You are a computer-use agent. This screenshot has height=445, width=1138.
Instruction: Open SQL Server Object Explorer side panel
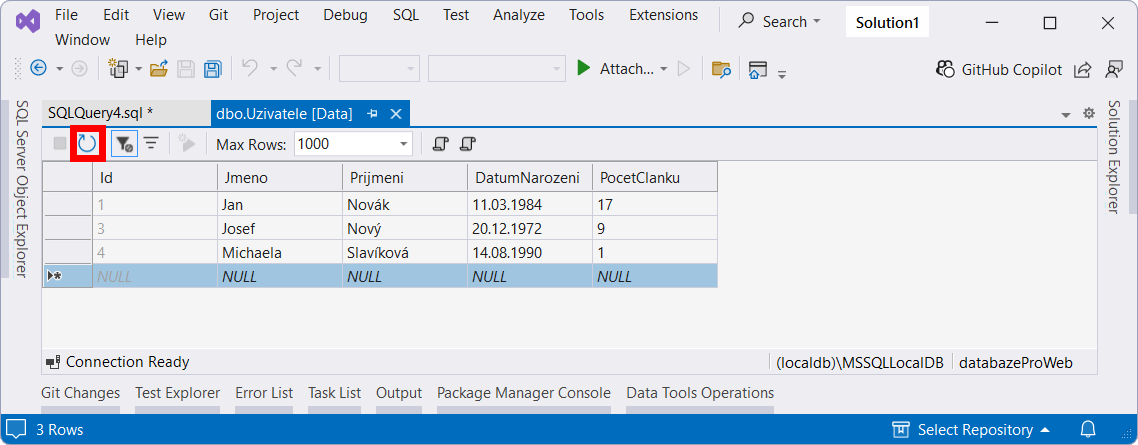22,189
